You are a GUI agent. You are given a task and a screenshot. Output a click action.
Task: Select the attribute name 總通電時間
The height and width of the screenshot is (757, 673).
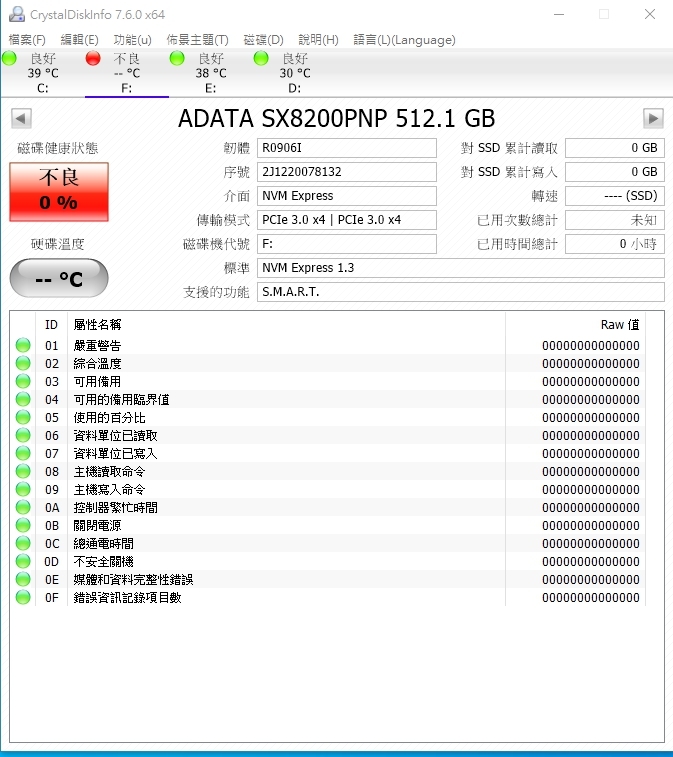pos(103,544)
